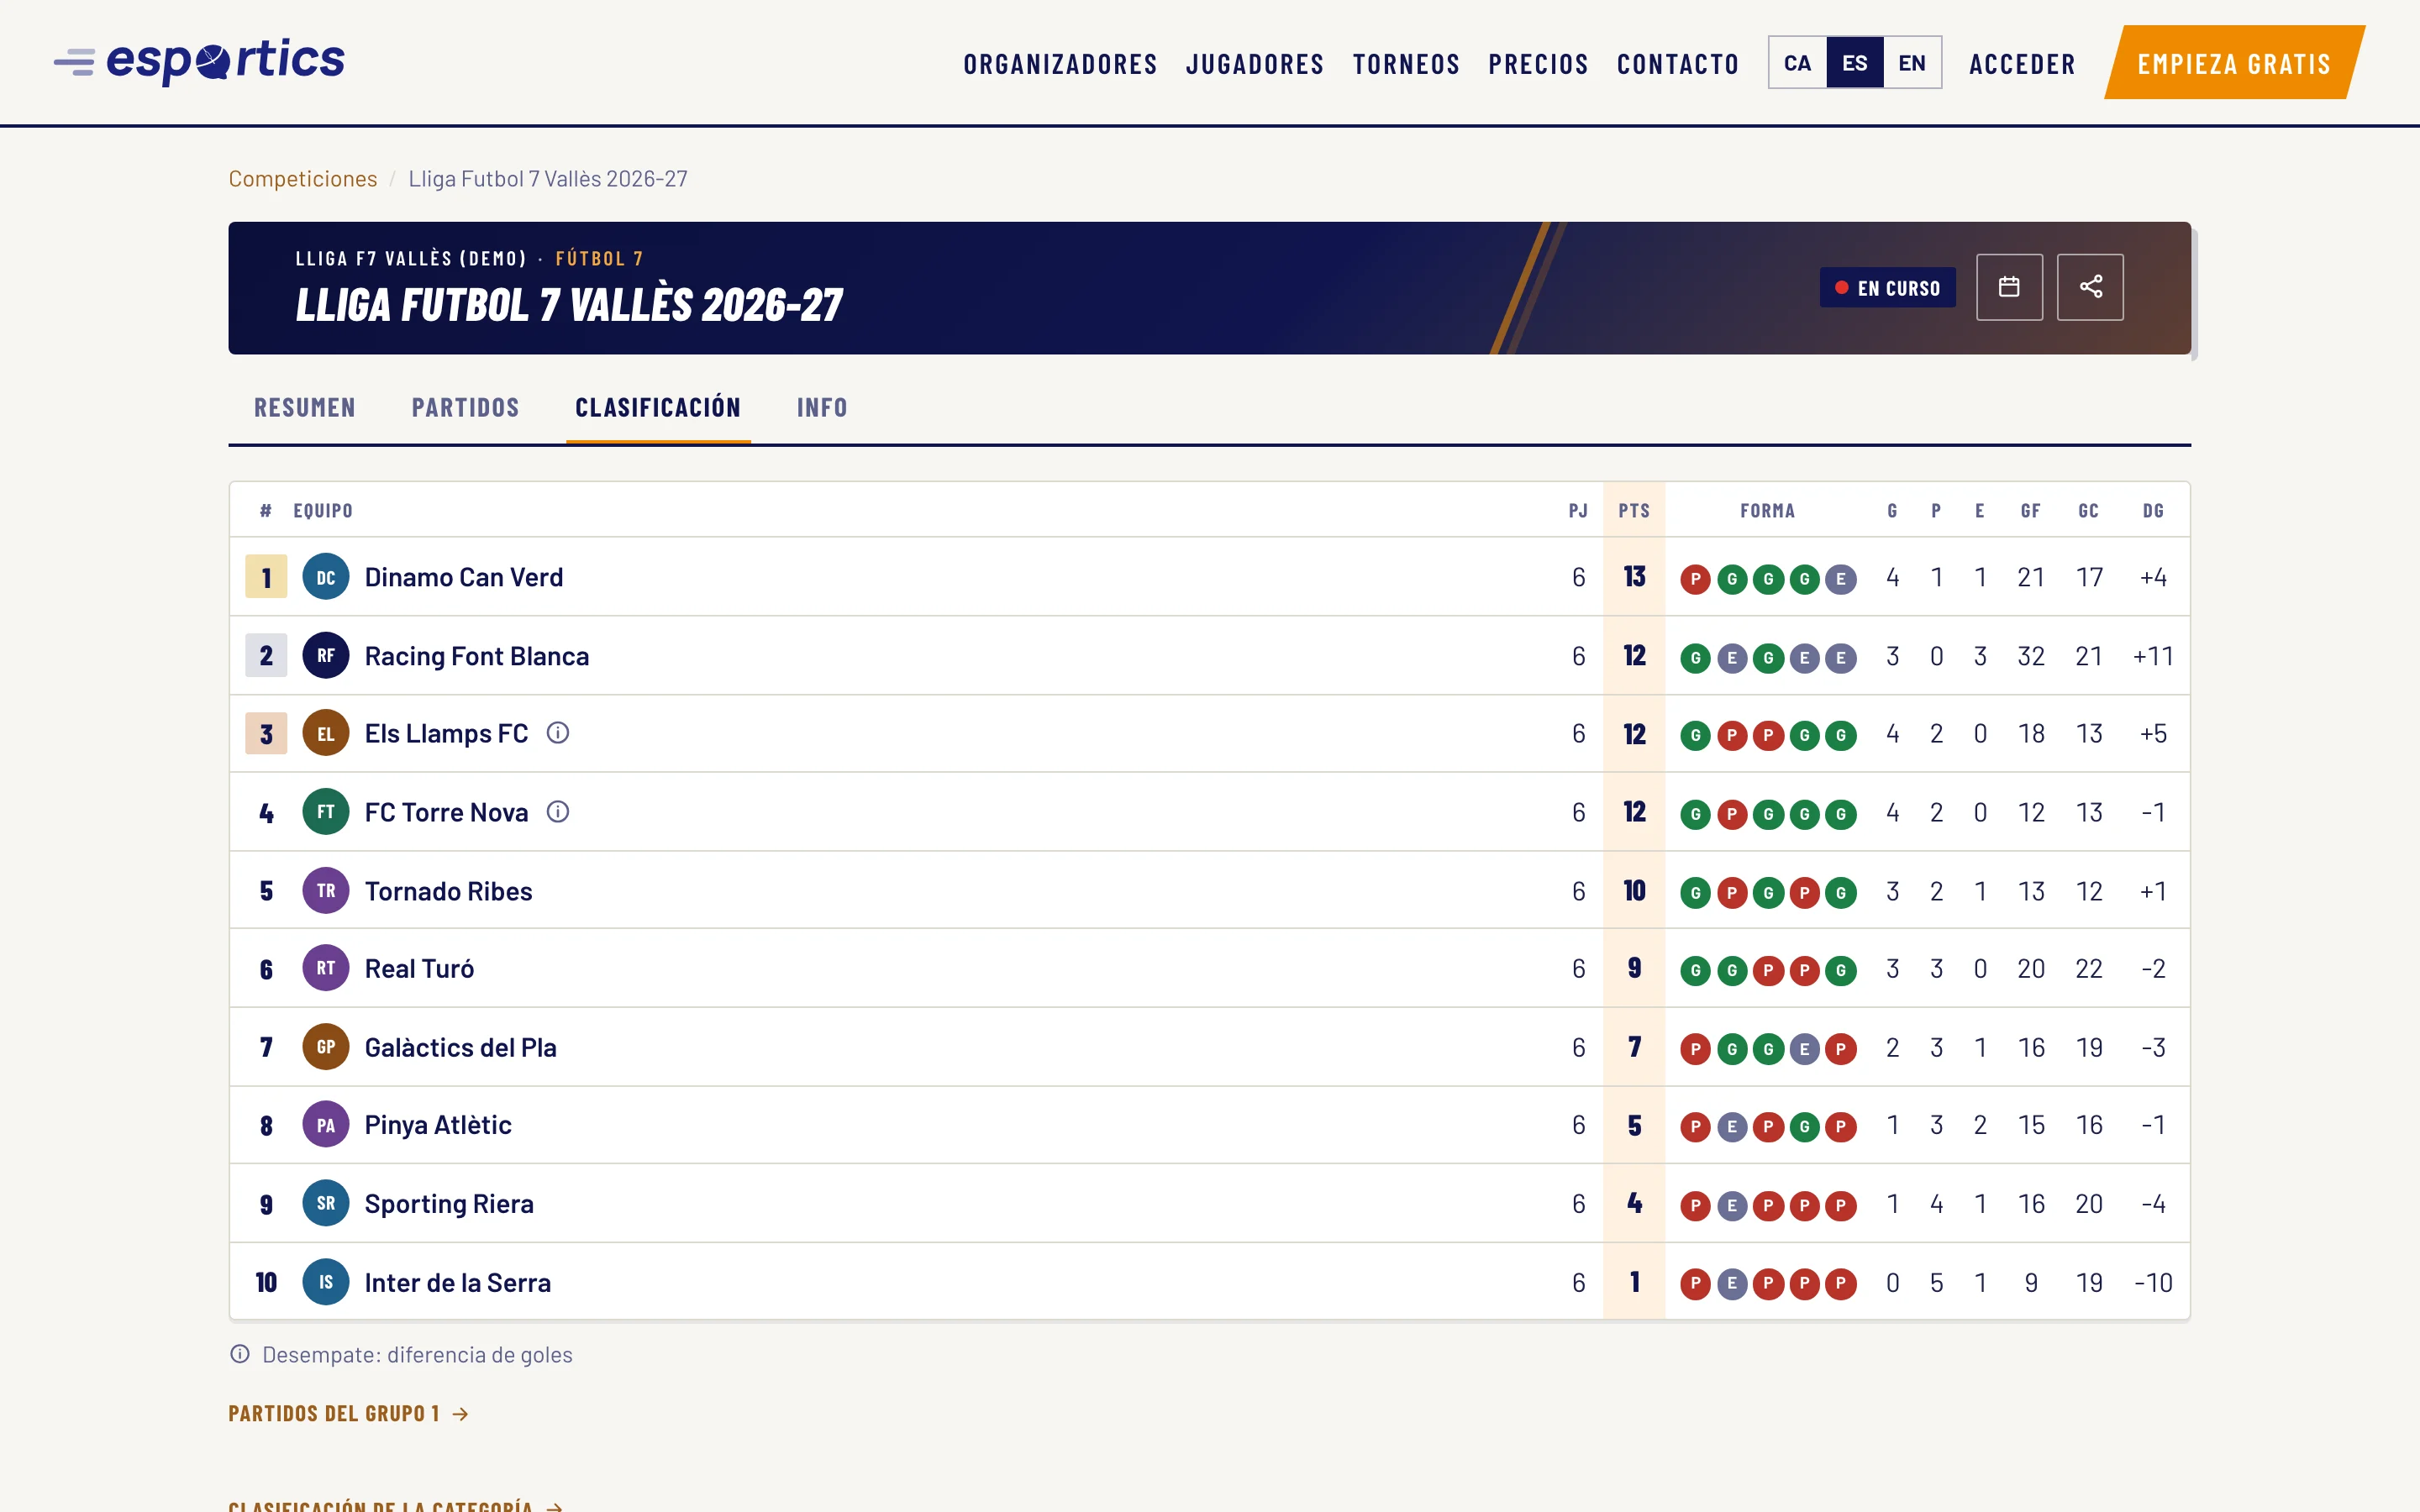The width and height of the screenshot is (2420, 1512).
Task: Click the info icon next to FC Torre Nova
Action: coord(558,812)
